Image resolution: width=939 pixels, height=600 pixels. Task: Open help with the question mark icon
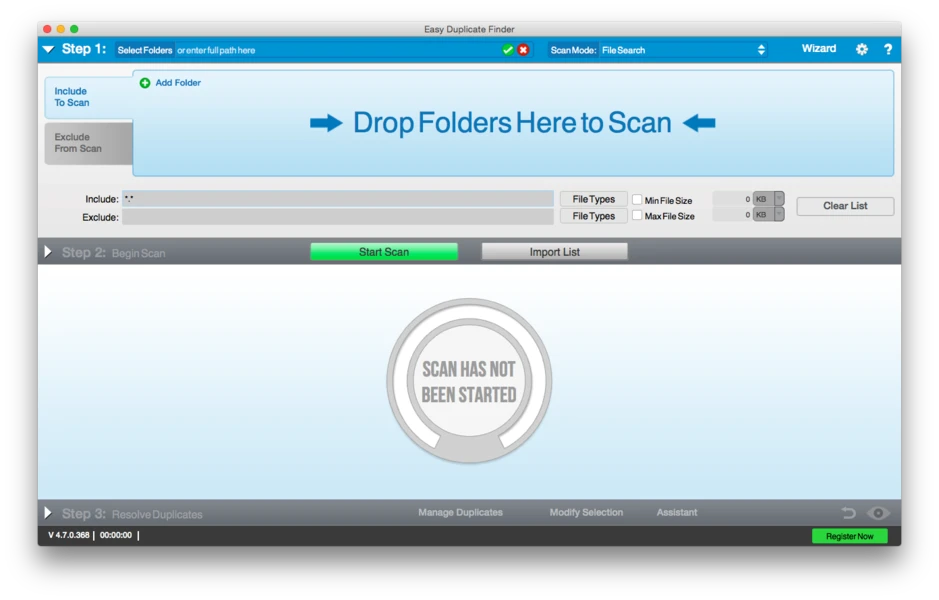pyautogui.click(x=888, y=50)
